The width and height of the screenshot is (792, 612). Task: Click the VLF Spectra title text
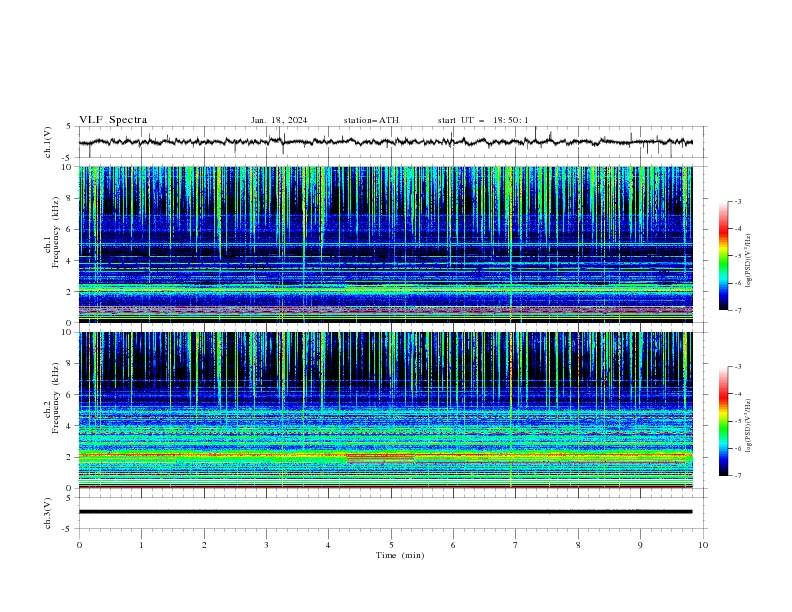pyautogui.click(x=113, y=120)
